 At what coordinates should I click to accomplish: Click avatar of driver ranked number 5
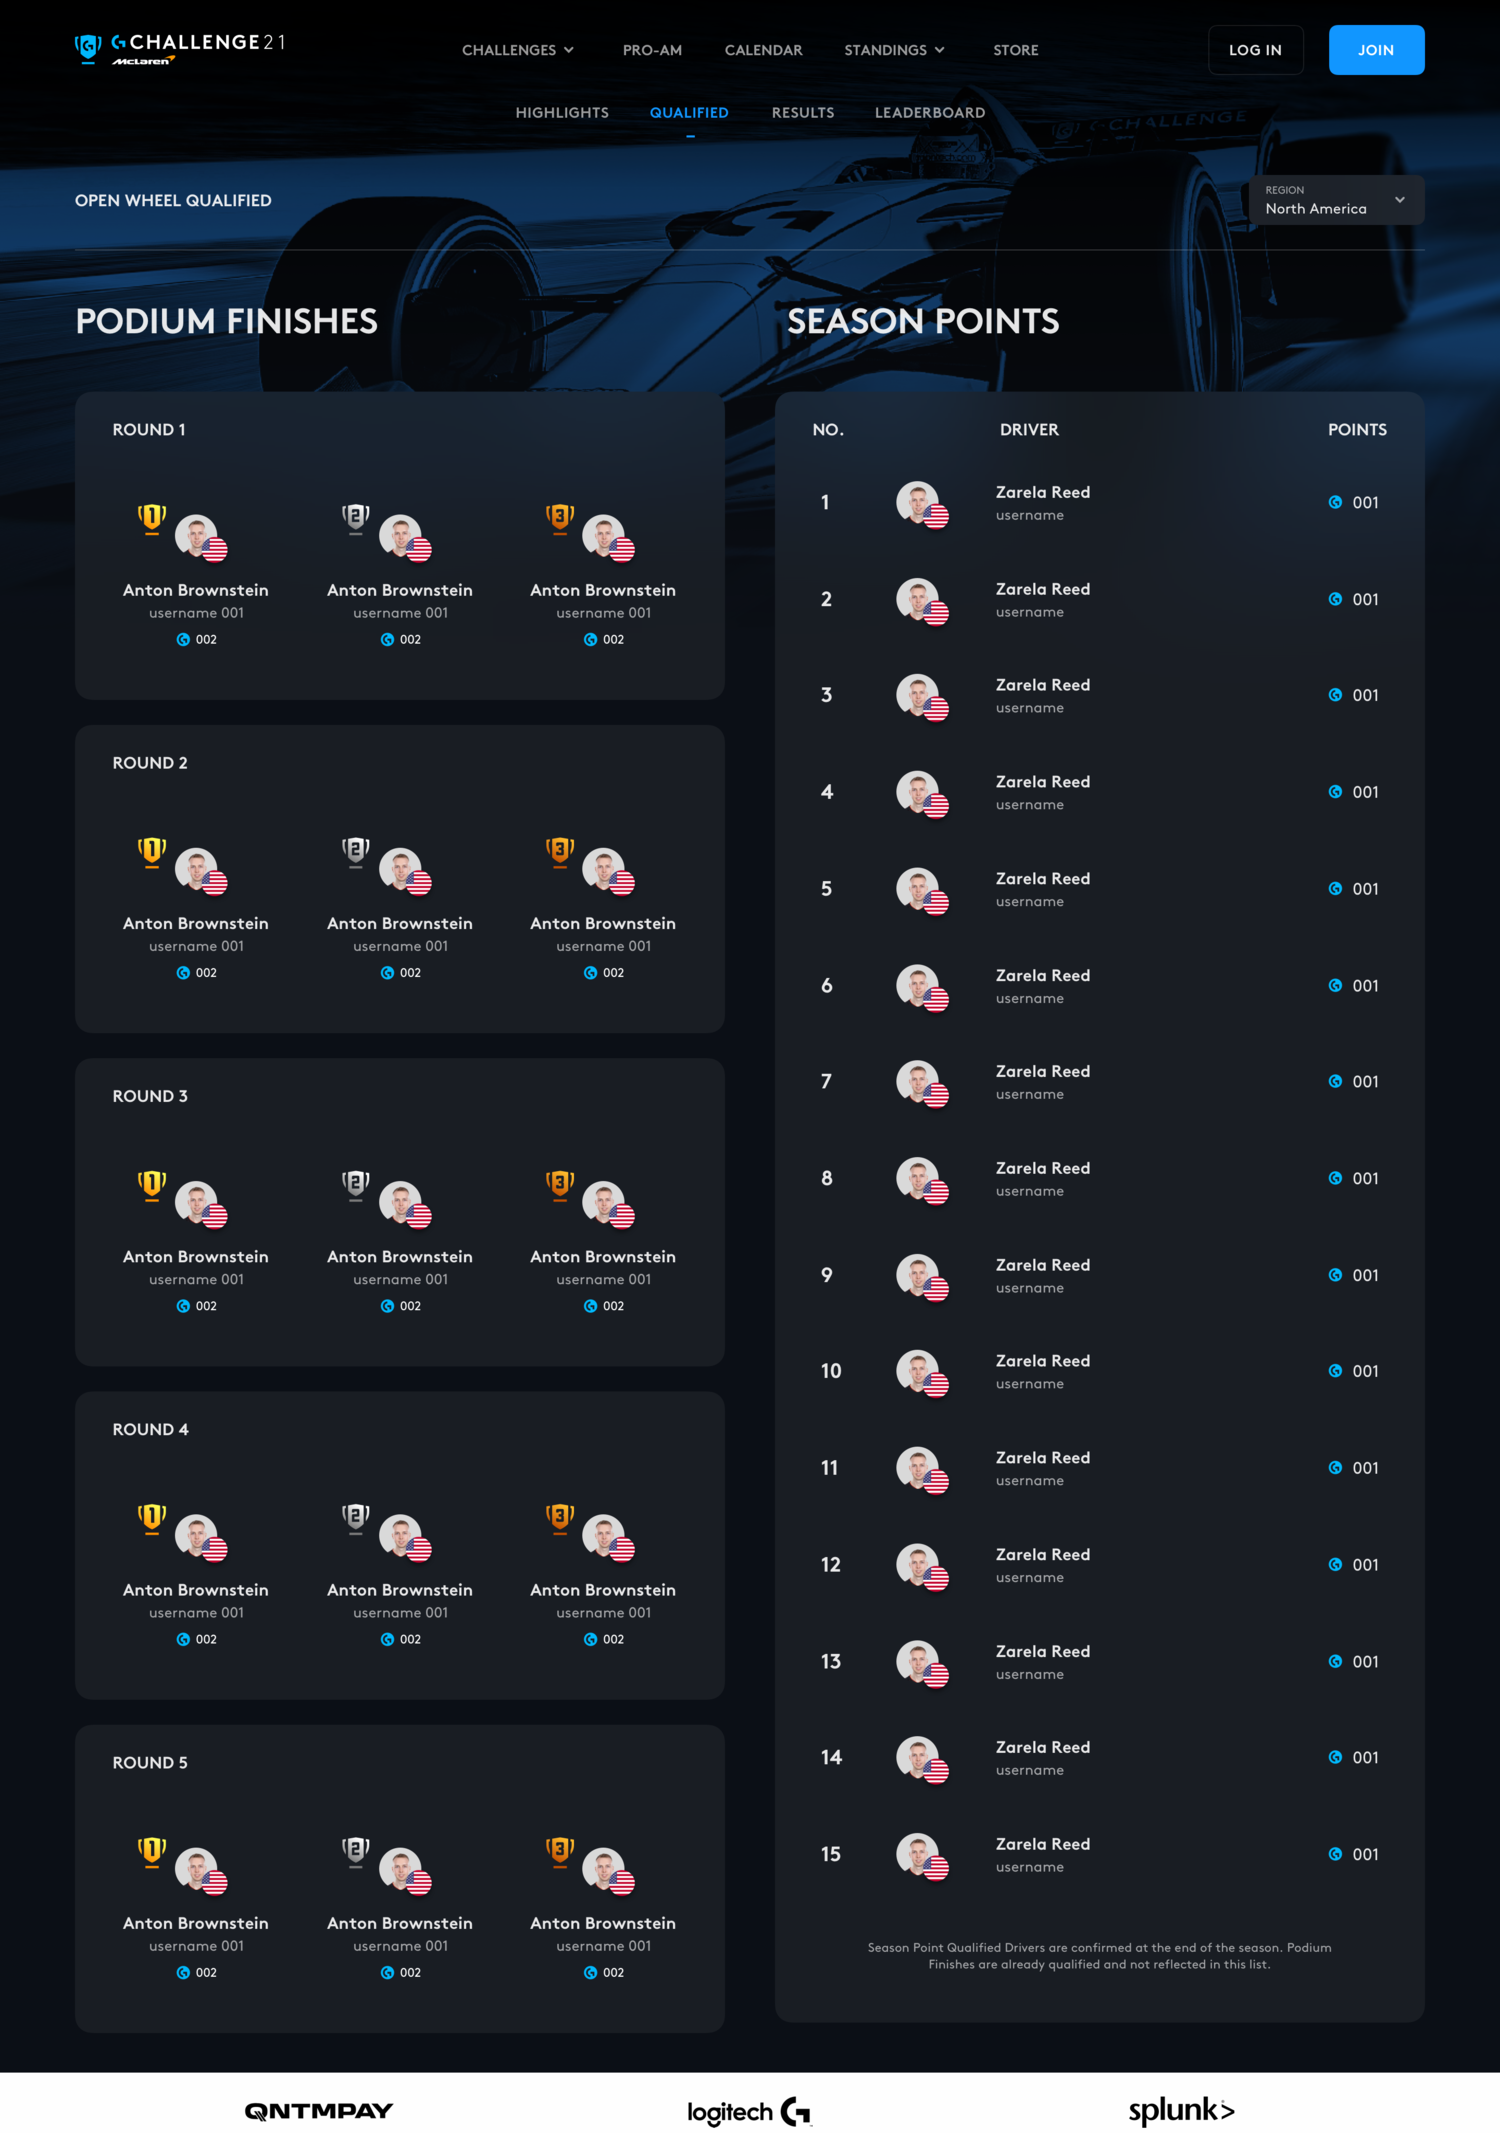[x=921, y=890]
